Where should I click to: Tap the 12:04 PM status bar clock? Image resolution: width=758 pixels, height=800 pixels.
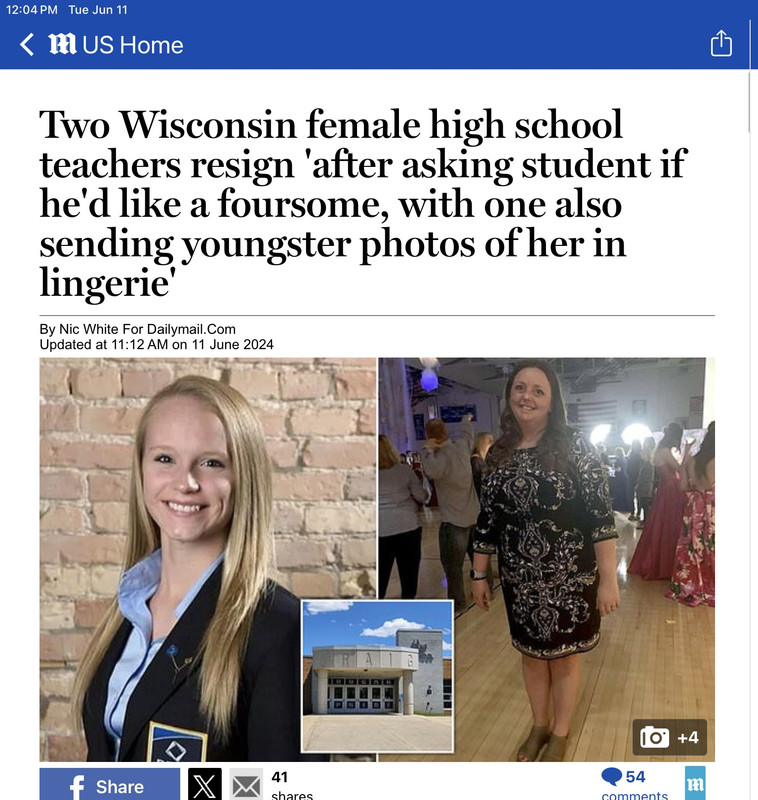(32, 10)
